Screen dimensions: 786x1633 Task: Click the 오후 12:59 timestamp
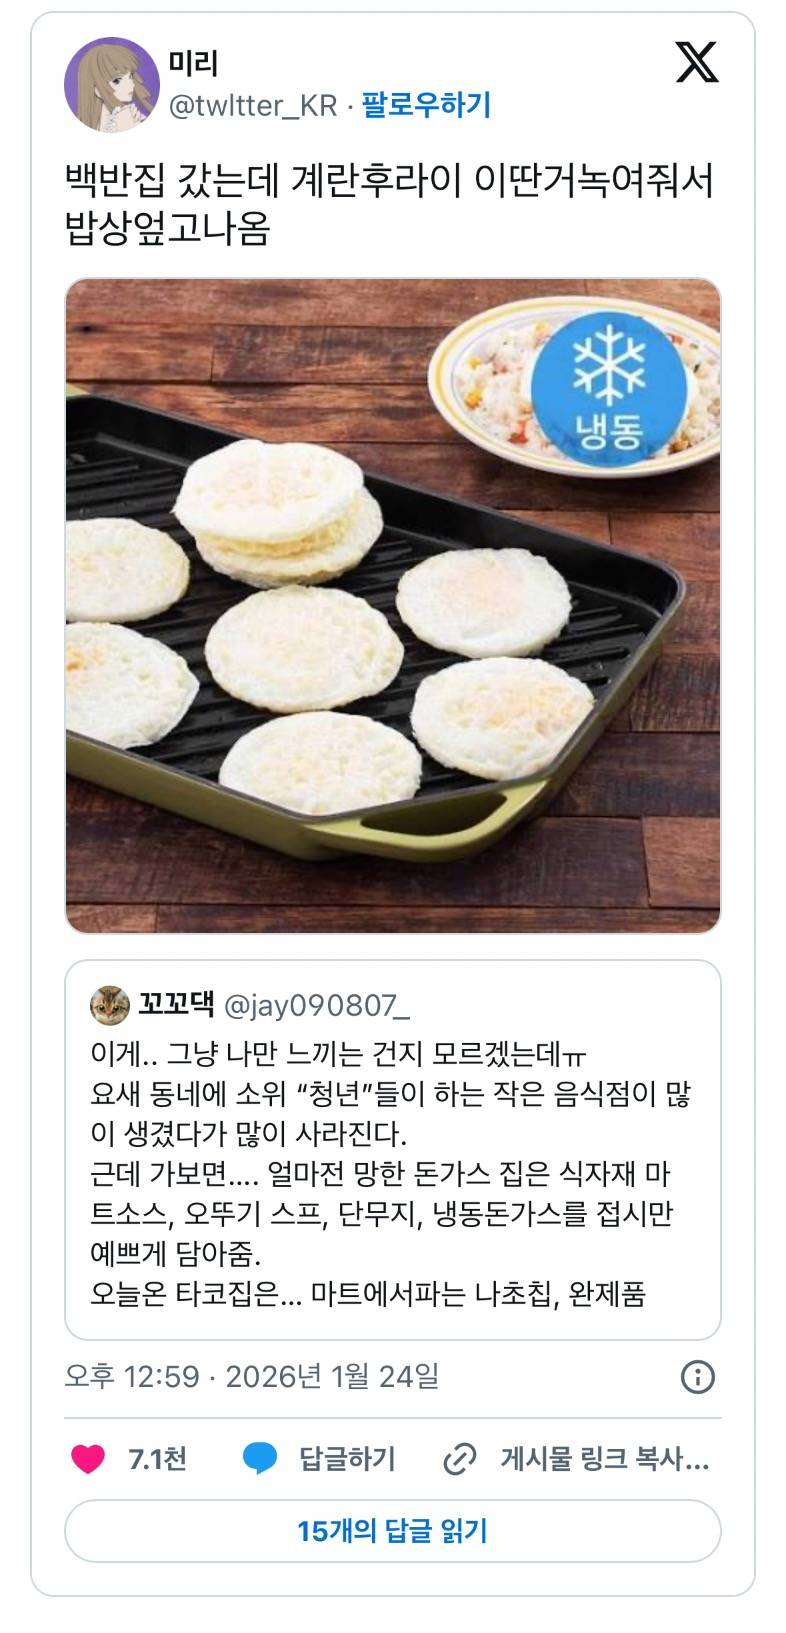click(x=132, y=1377)
